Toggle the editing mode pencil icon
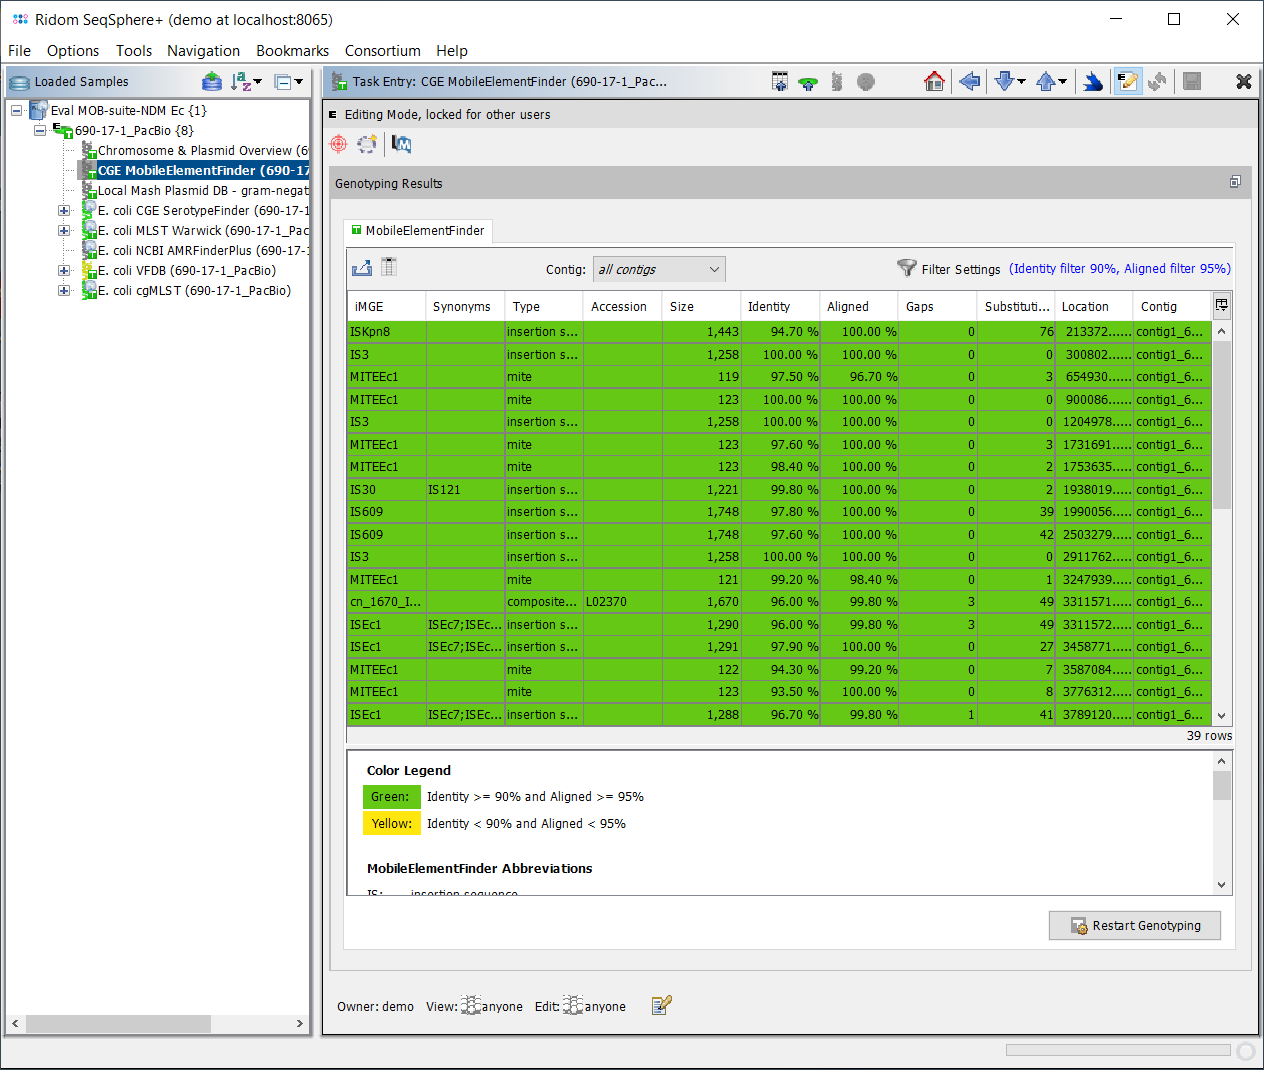Screen dimensions: 1264x1070 point(1128,82)
